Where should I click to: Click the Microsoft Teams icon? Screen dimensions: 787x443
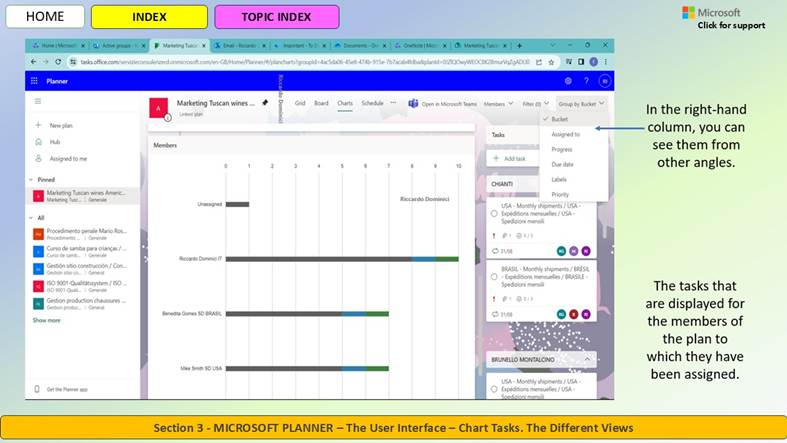[x=413, y=103]
